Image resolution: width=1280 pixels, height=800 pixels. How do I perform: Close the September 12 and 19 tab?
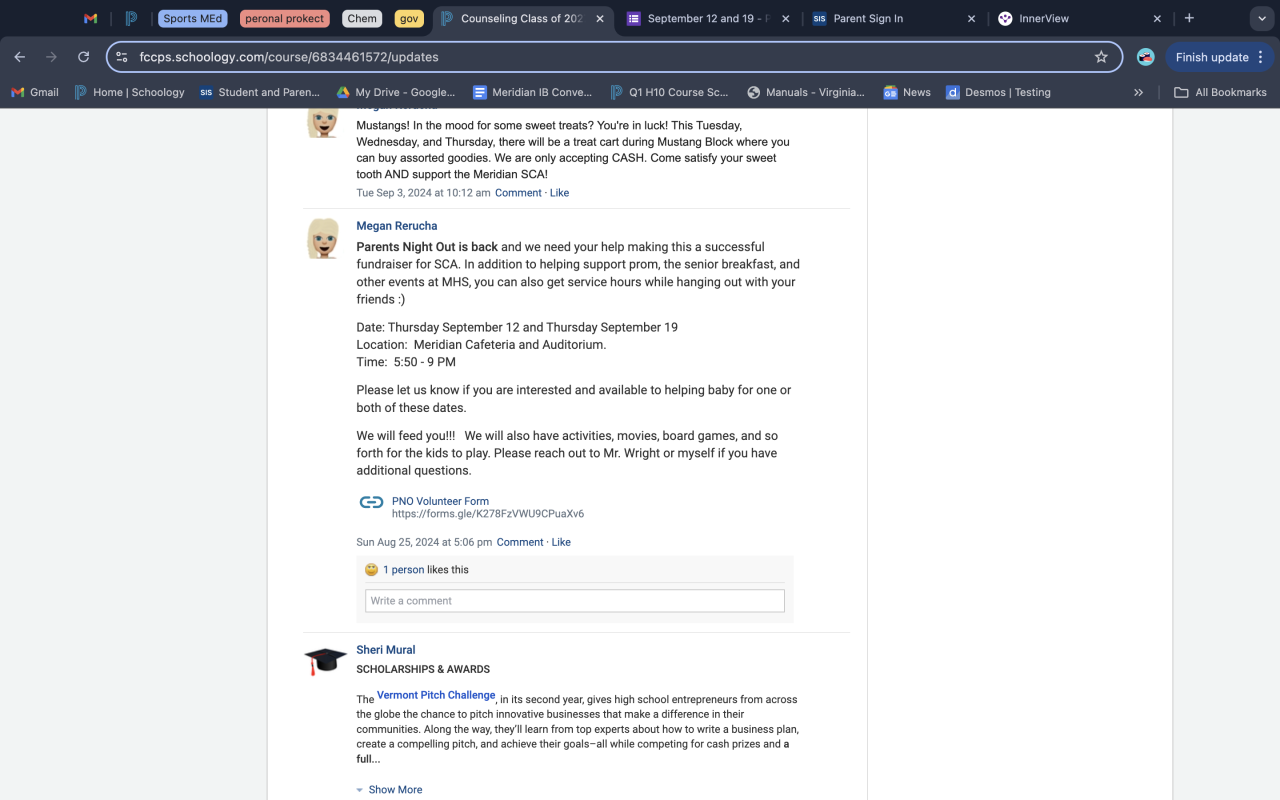785,18
